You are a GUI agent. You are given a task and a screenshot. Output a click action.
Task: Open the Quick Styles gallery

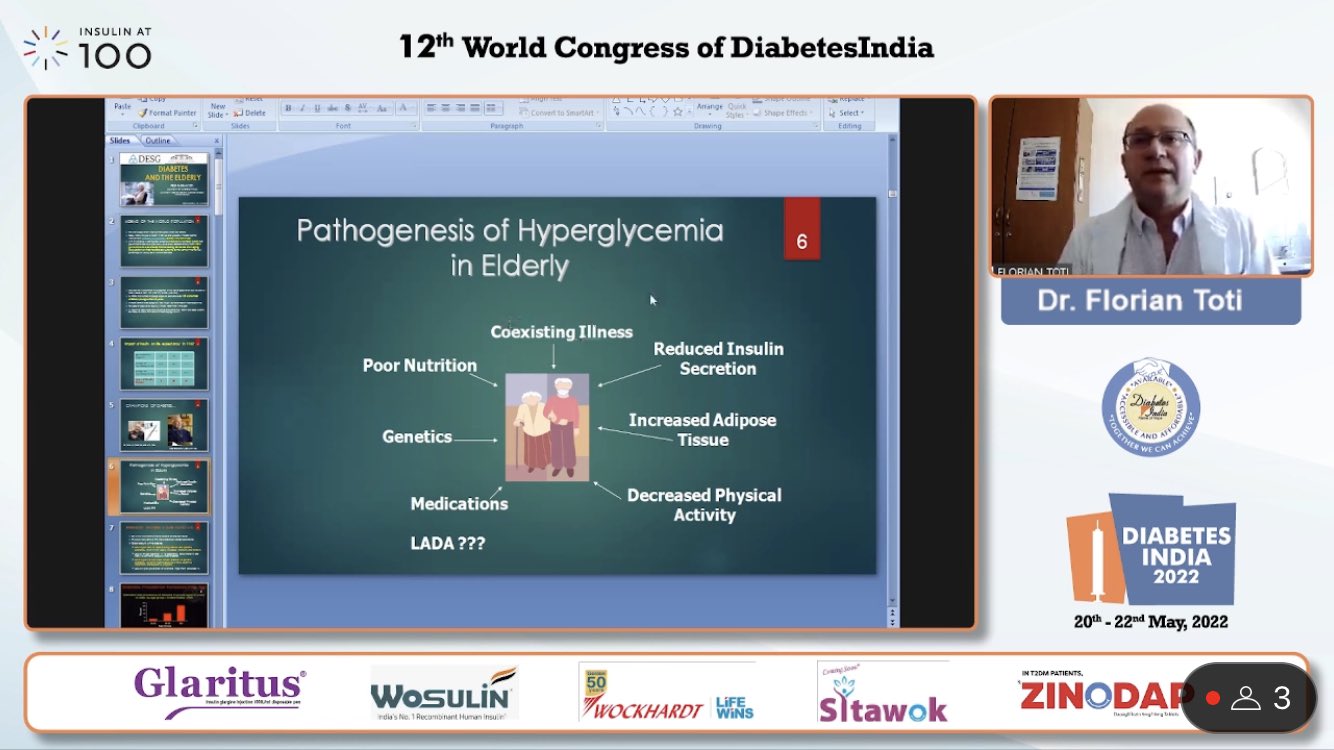coord(735,111)
